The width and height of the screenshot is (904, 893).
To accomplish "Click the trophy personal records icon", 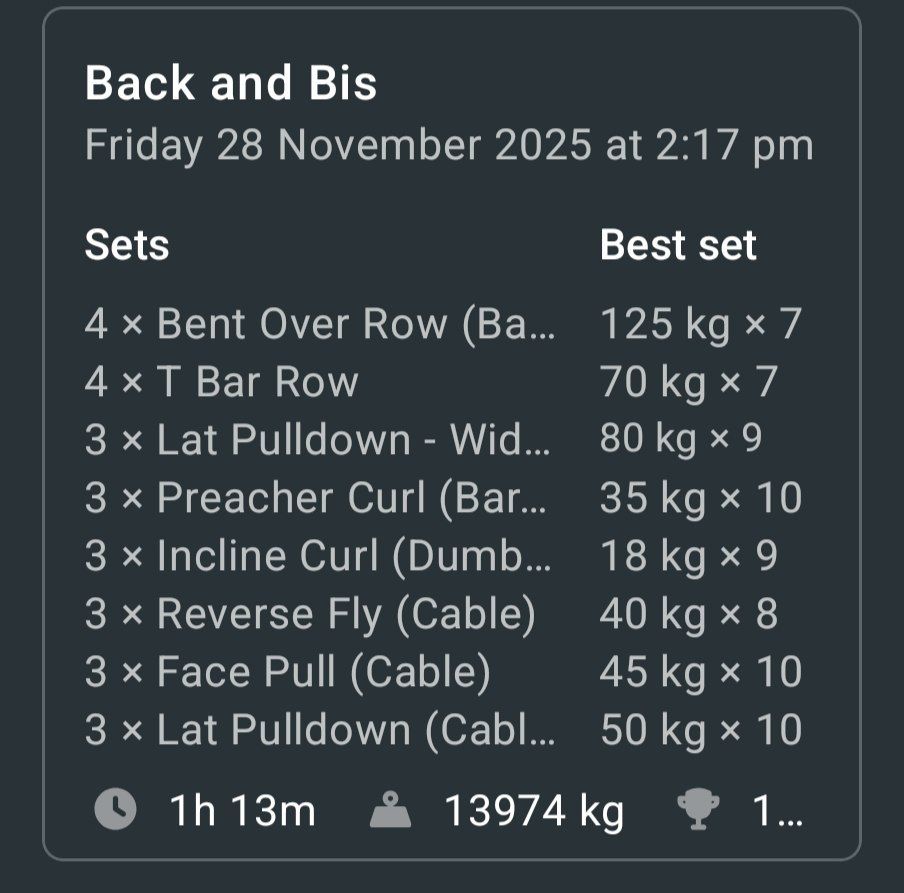I will tap(697, 810).
